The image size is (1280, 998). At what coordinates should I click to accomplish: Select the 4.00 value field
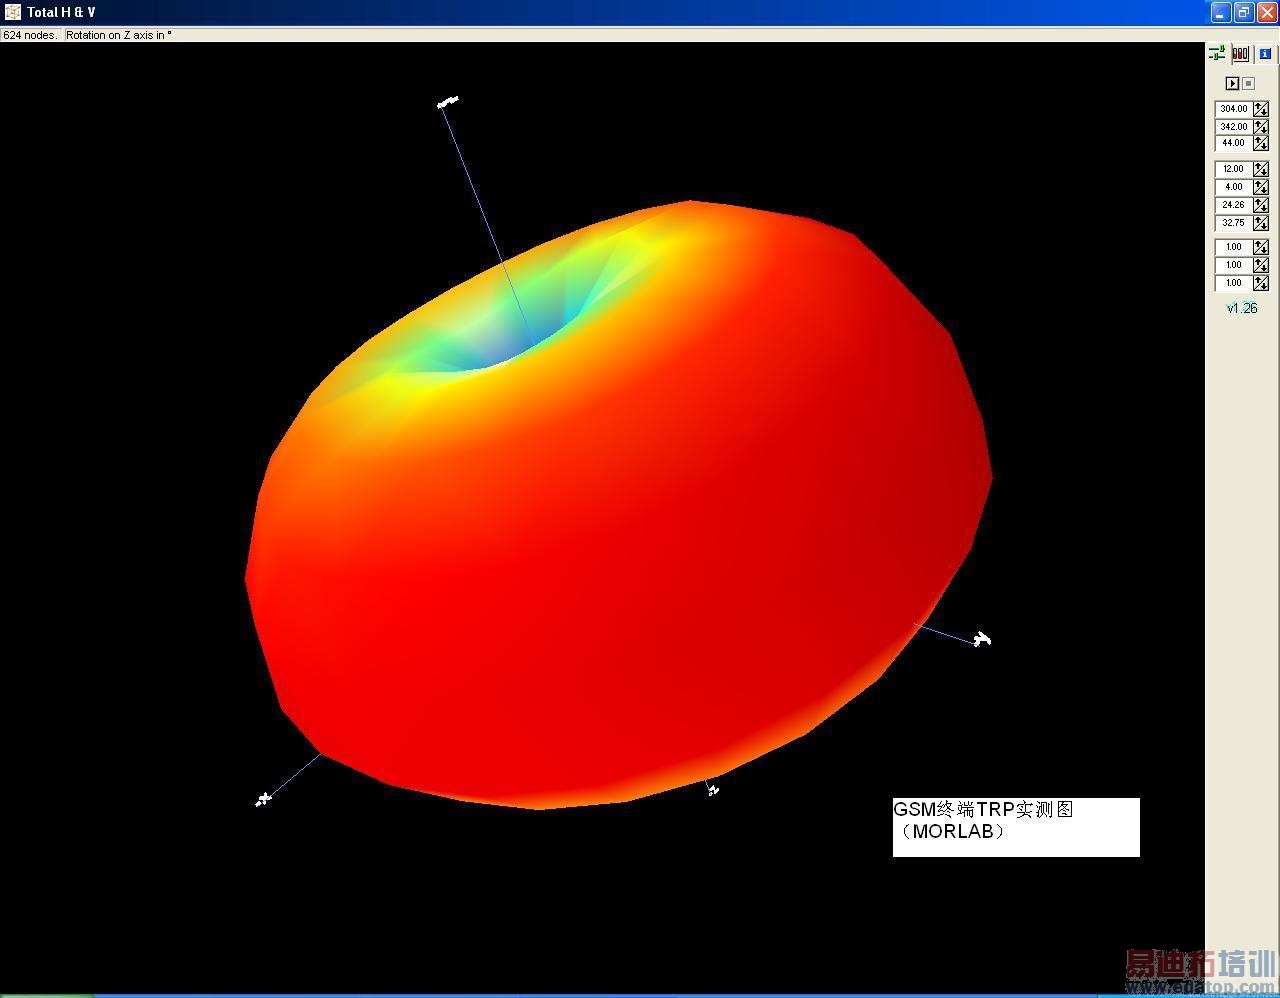click(1234, 187)
